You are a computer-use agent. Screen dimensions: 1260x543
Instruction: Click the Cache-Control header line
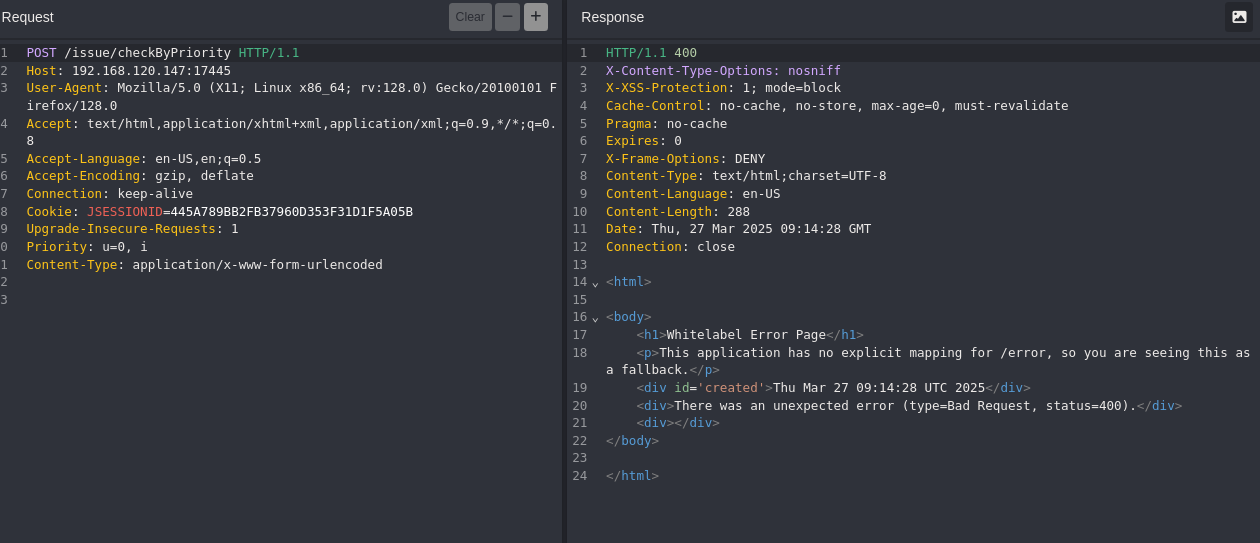[837, 106]
